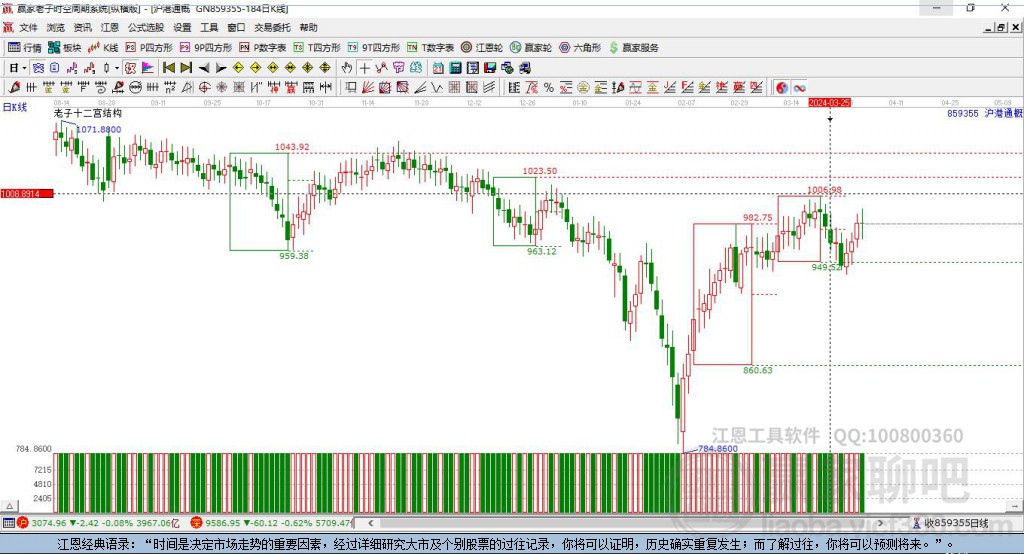Jump to last bar icon
This screenshot has height=554, width=1024.
186,68
